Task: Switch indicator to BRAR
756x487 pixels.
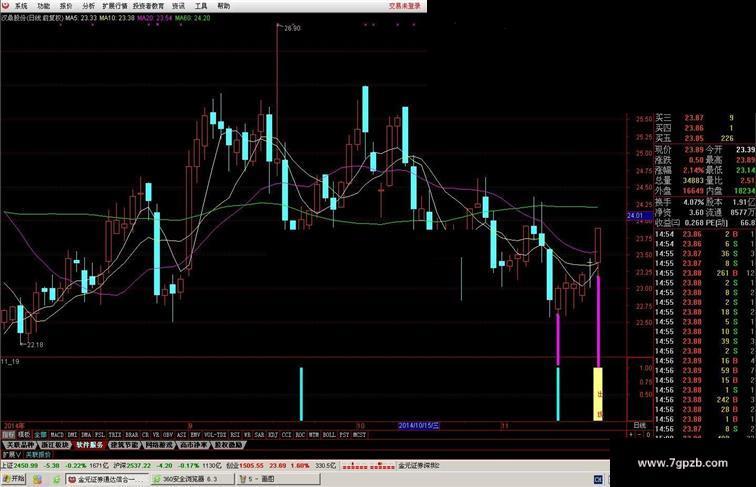Action: point(132,434)
